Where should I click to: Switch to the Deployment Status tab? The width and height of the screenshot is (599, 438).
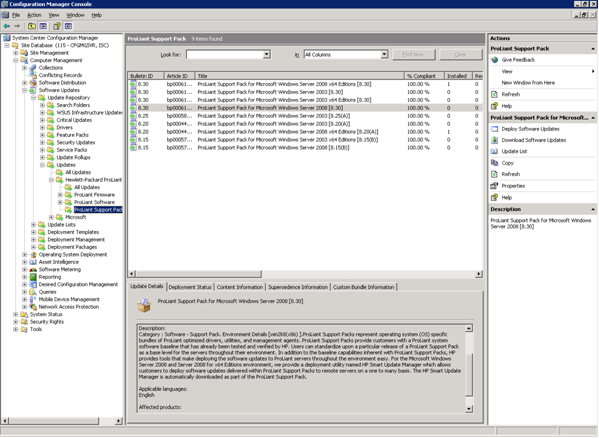click(190, 287)
